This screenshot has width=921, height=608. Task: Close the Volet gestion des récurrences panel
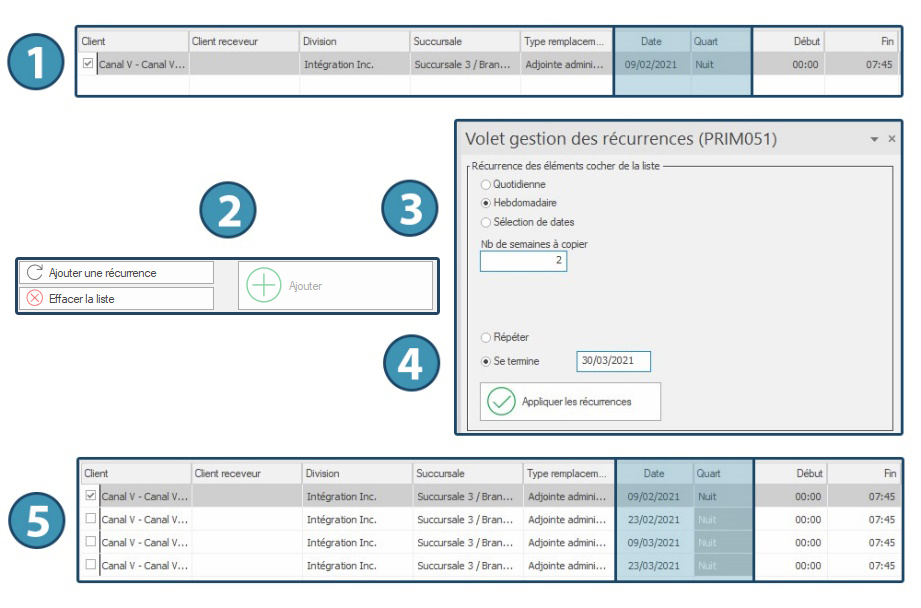(x=892, y=139)
